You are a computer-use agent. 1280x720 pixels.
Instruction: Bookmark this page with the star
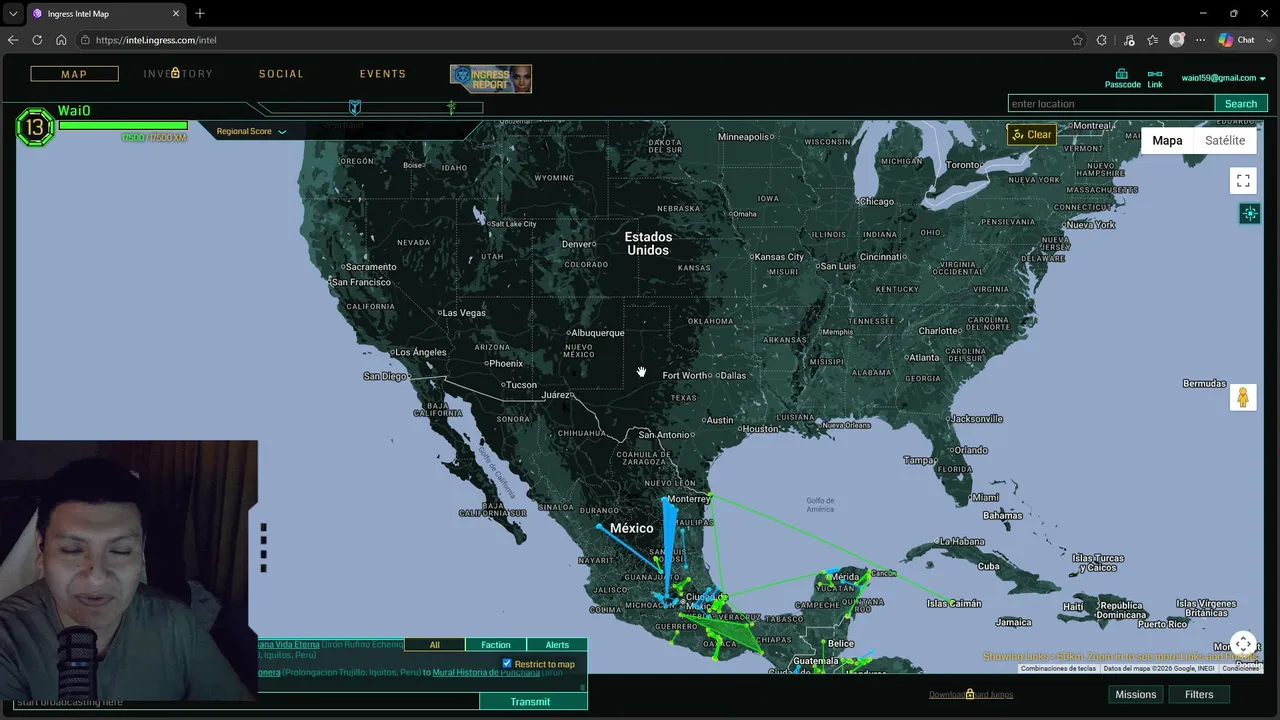[1077, 40]
